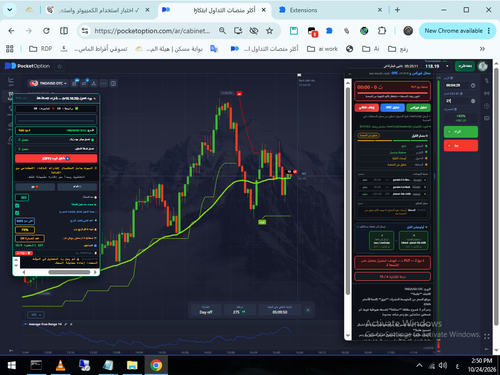The width and height of the screenshot is (500, 375).
Task: Click the green deposit button at top right
Action: pyautogui.click(x=465, y=66)
